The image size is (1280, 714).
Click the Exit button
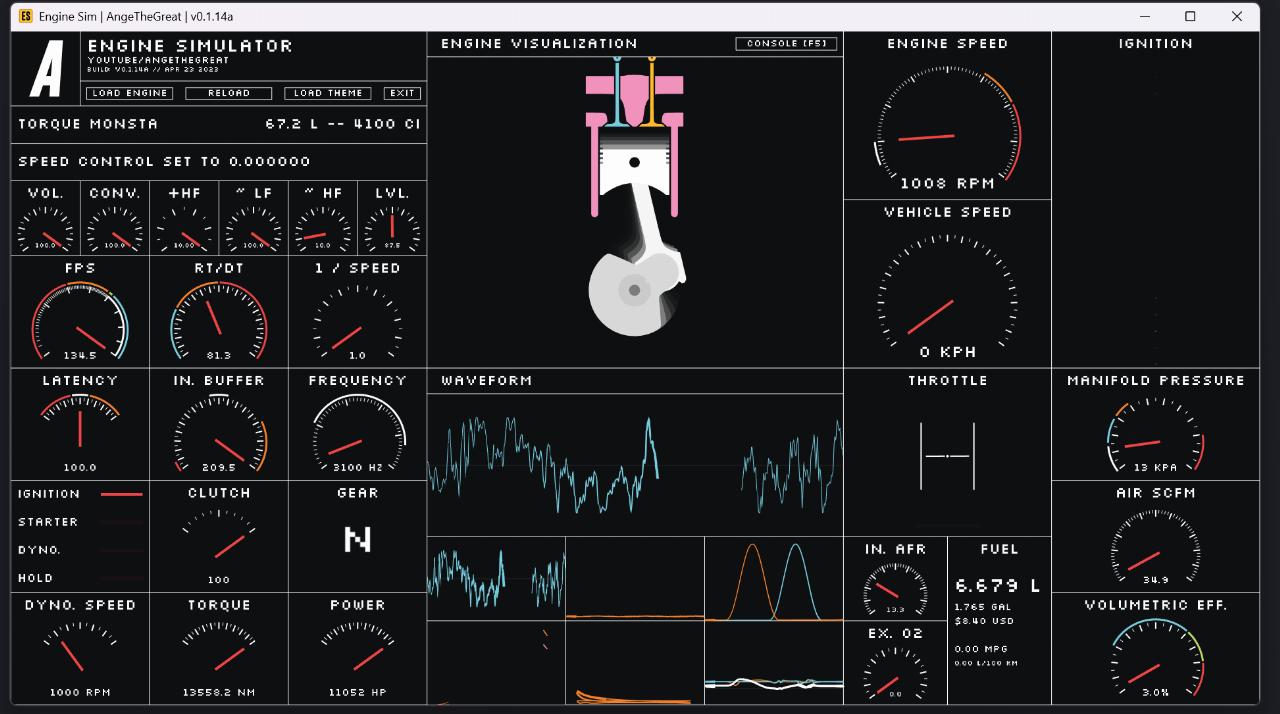coord(402,93)
